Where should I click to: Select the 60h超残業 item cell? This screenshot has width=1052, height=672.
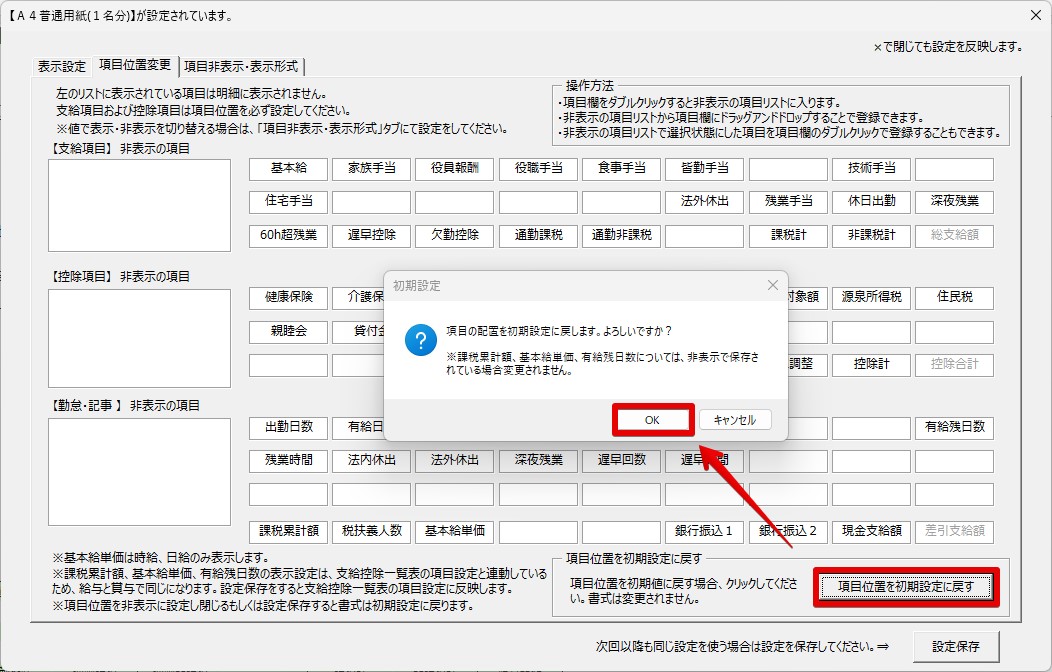click(x=288, y=235)
